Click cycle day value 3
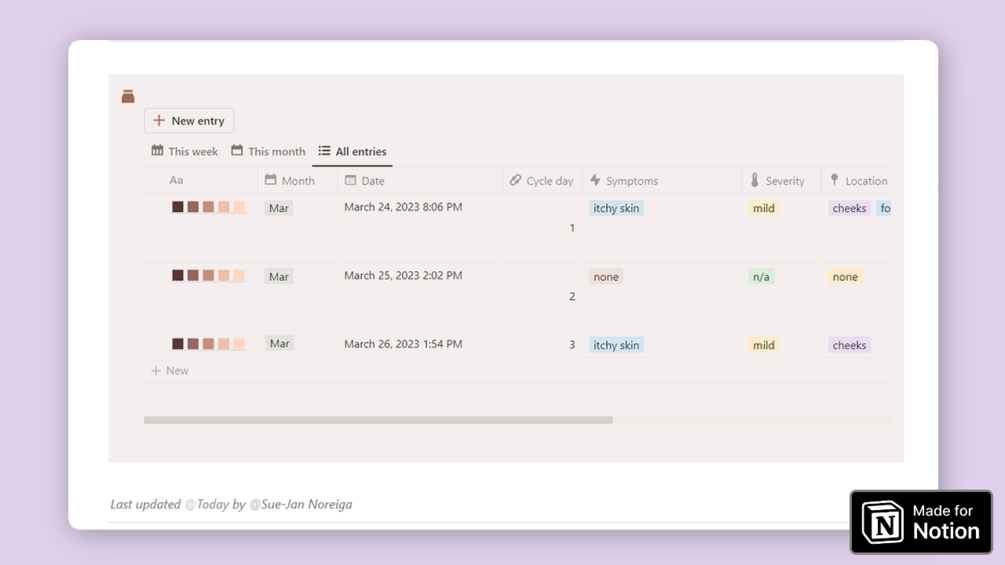The height and width of the screenshot is (565, 1005). 572,345
